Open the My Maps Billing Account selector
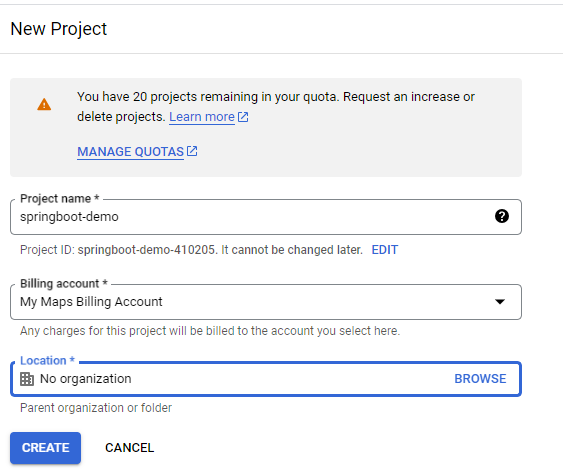The height and width of the screenshot is (470, 563). (x=266, y=302)
